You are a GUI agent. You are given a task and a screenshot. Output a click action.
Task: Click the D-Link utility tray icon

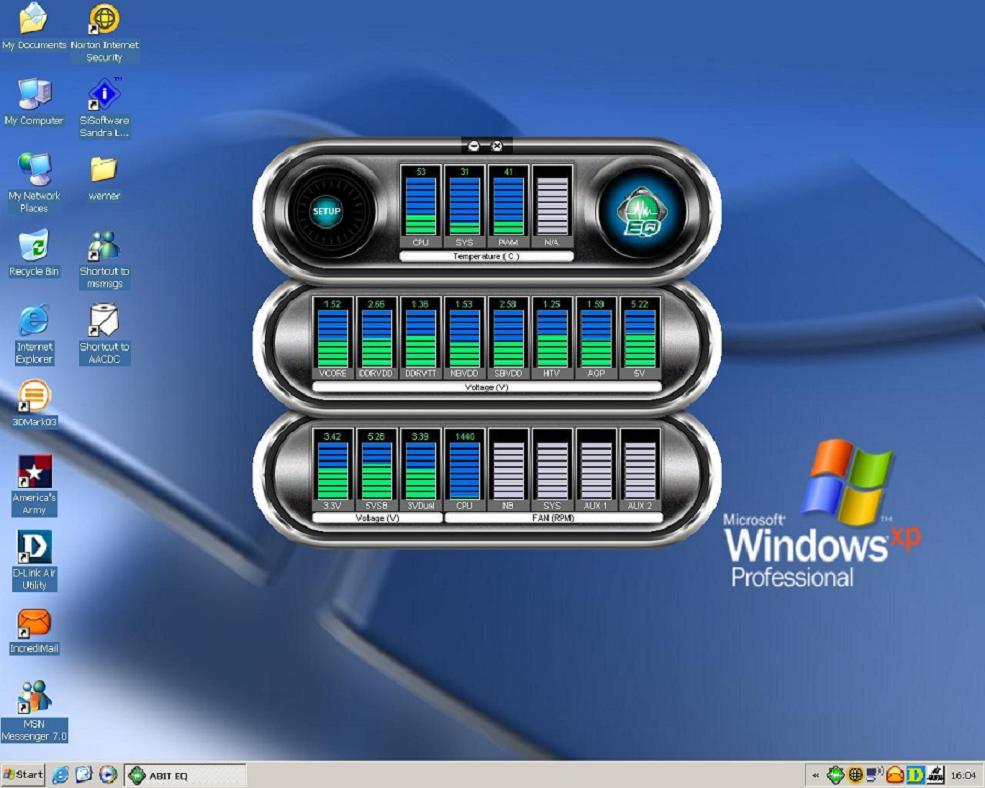(x=915, y=775)
